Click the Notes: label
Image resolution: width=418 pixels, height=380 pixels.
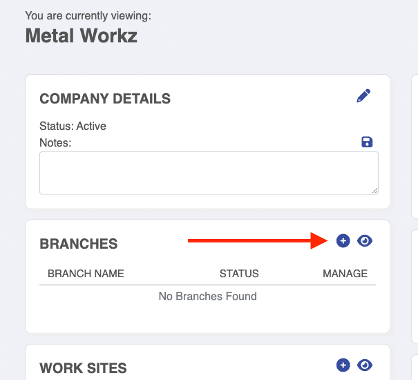click(55, 143)
